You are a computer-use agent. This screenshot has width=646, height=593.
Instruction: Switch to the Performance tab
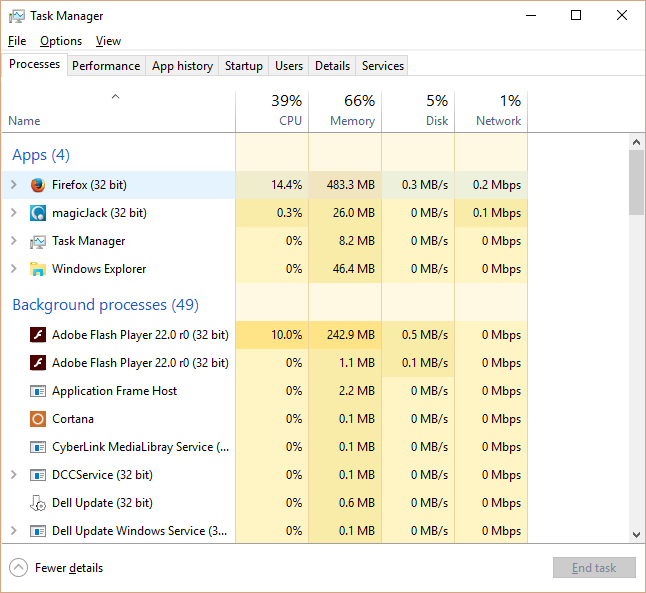click(106, 66)
